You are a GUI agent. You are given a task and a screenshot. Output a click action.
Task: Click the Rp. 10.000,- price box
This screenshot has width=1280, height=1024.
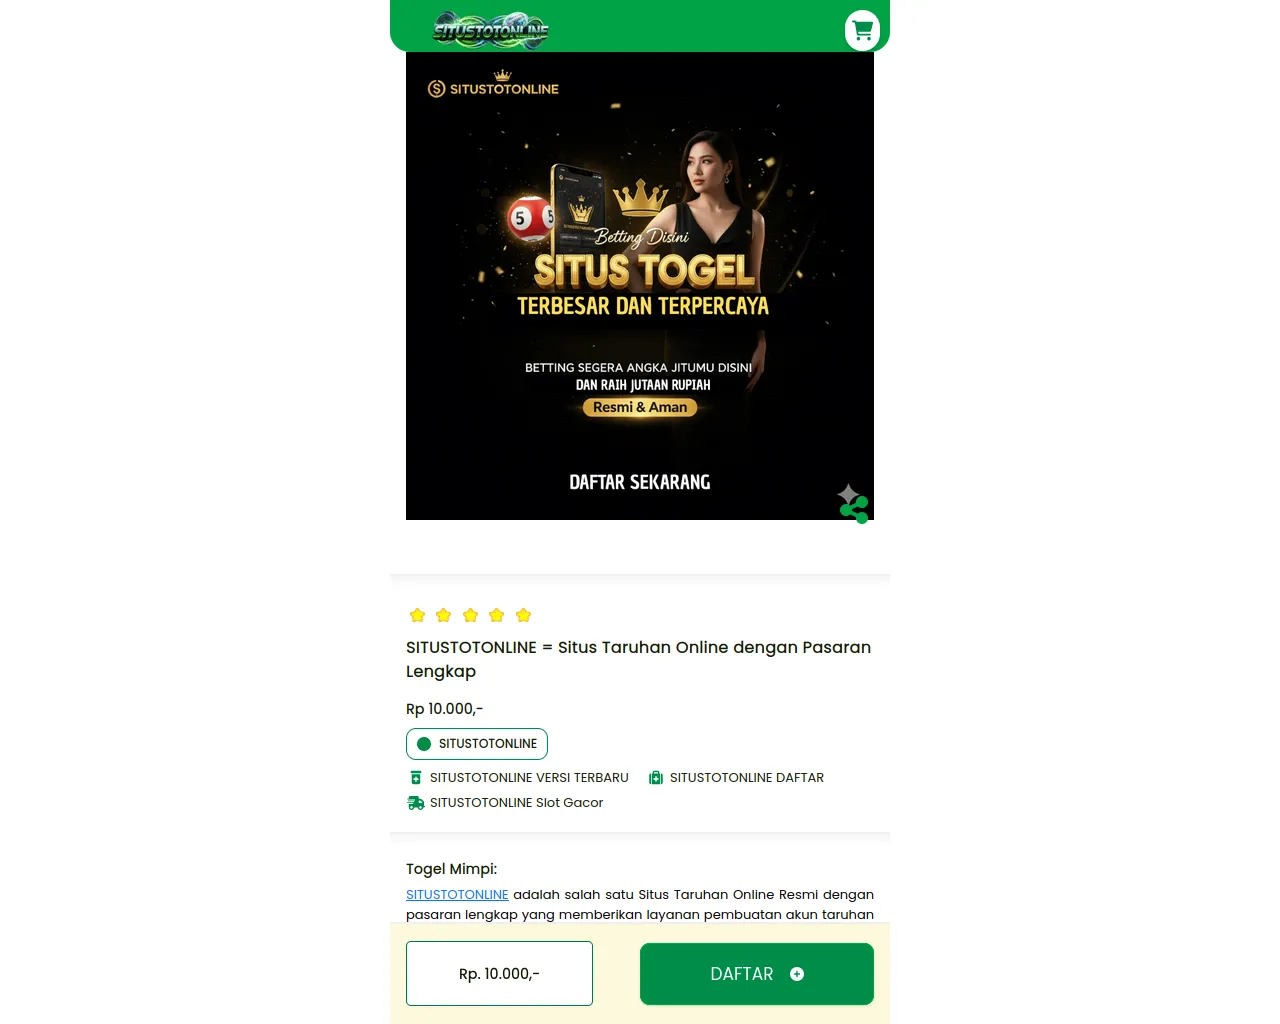pyautogui.click(x=499, y=973)
